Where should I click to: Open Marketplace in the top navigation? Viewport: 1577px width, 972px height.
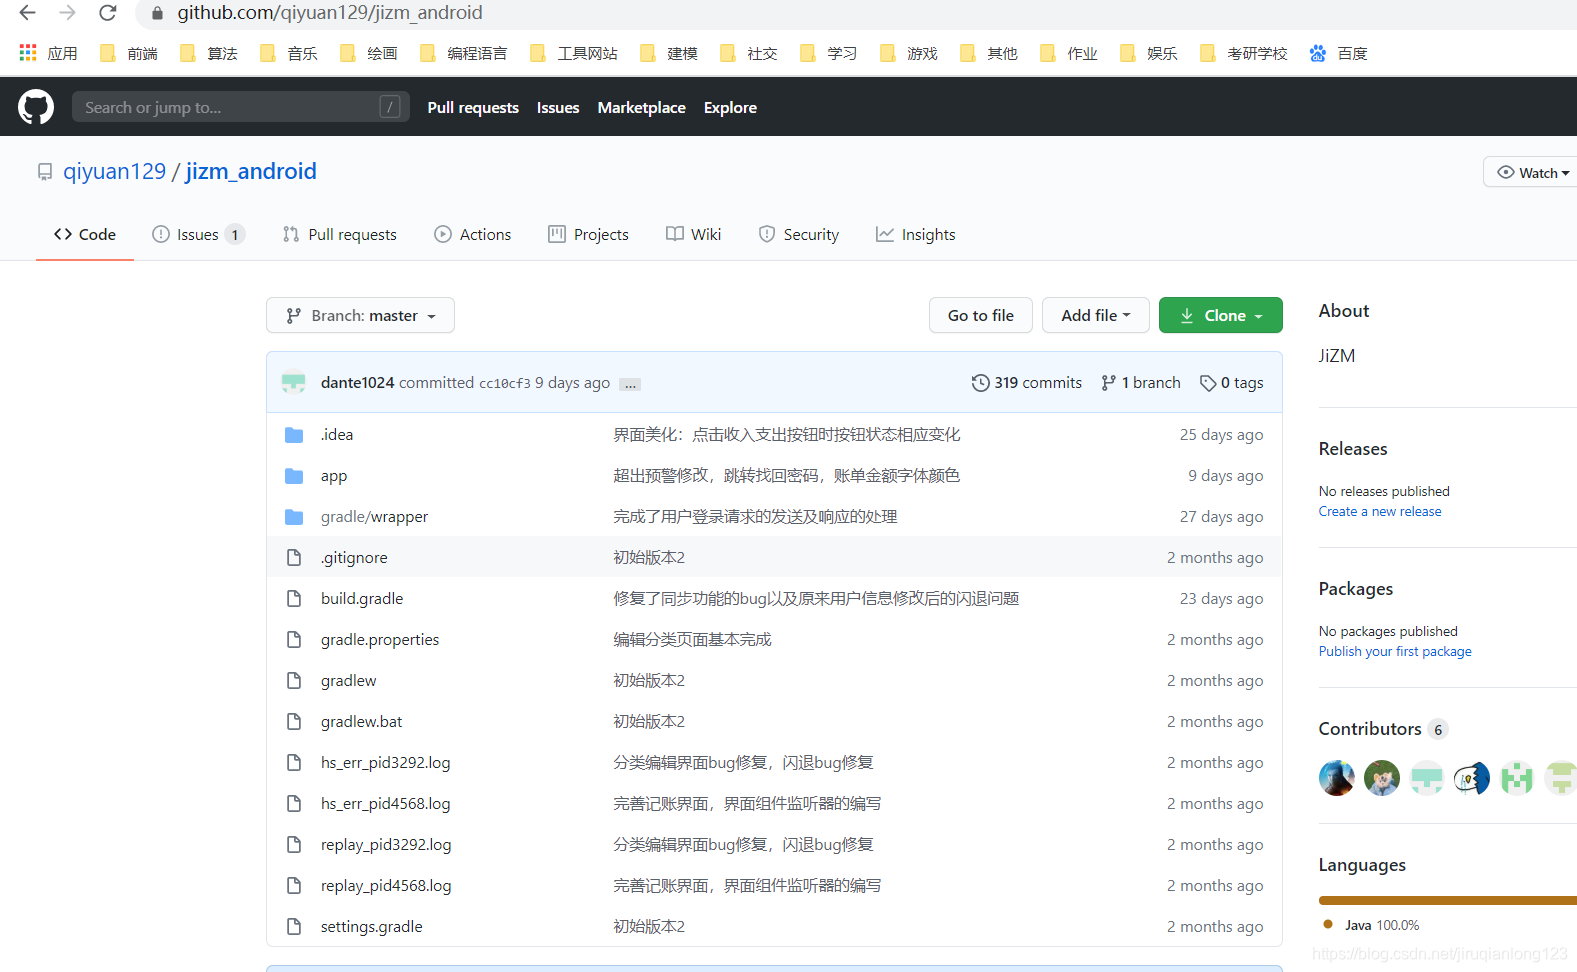pos(642,107)
